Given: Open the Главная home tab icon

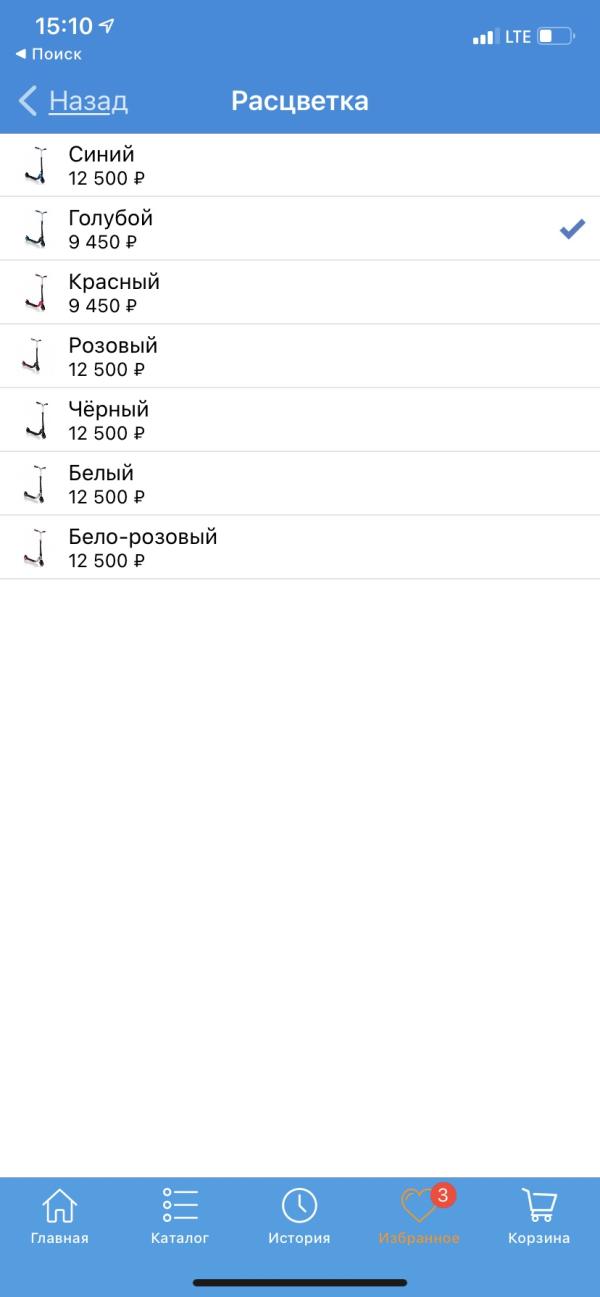Looking at the screenshot, I should [60, 1205].
